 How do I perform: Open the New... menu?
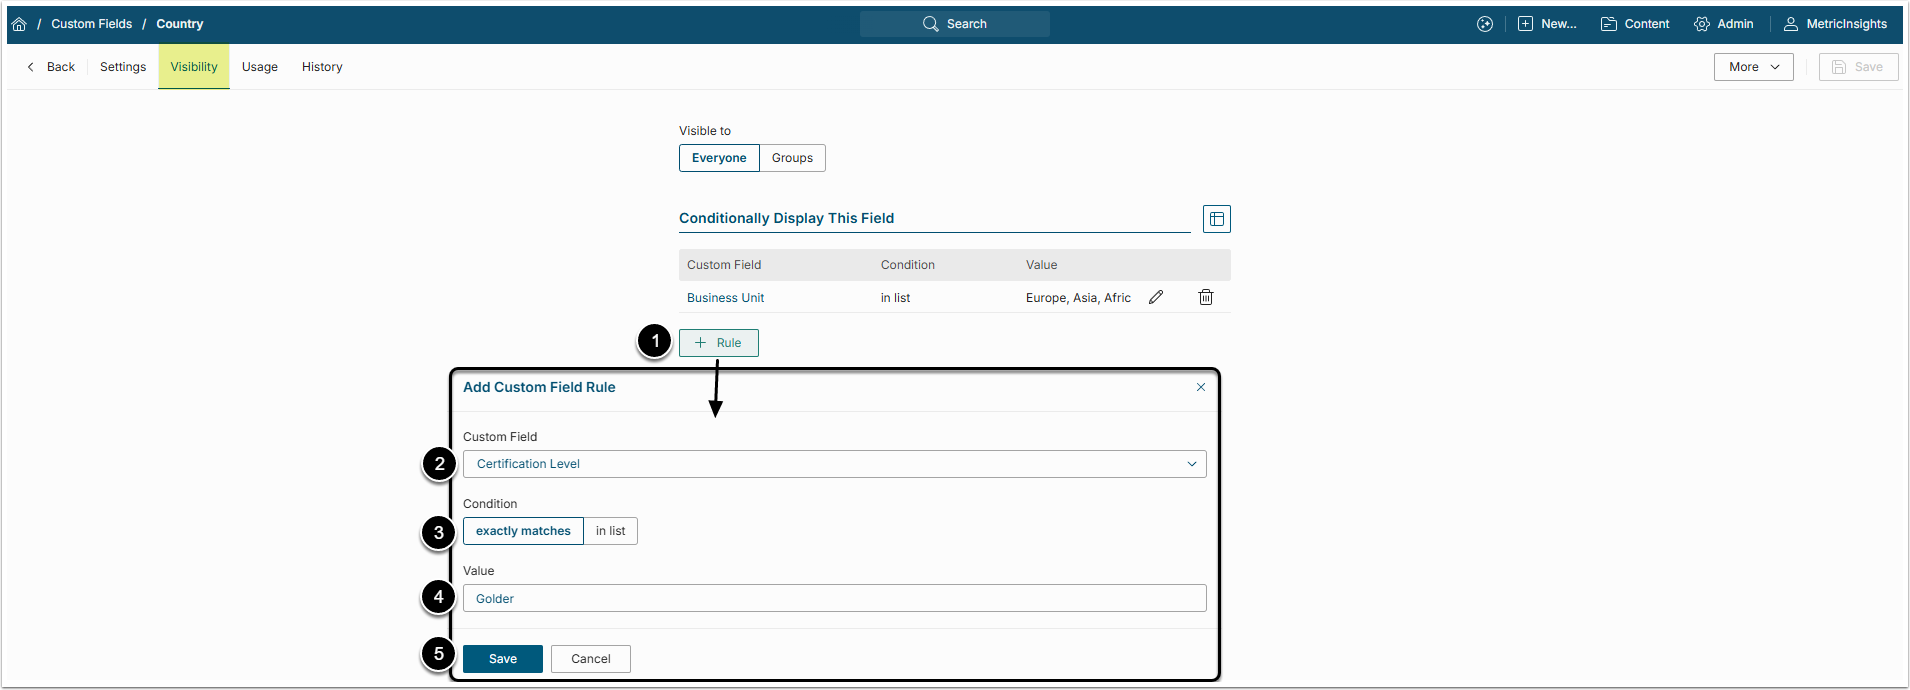[1547, 24]
